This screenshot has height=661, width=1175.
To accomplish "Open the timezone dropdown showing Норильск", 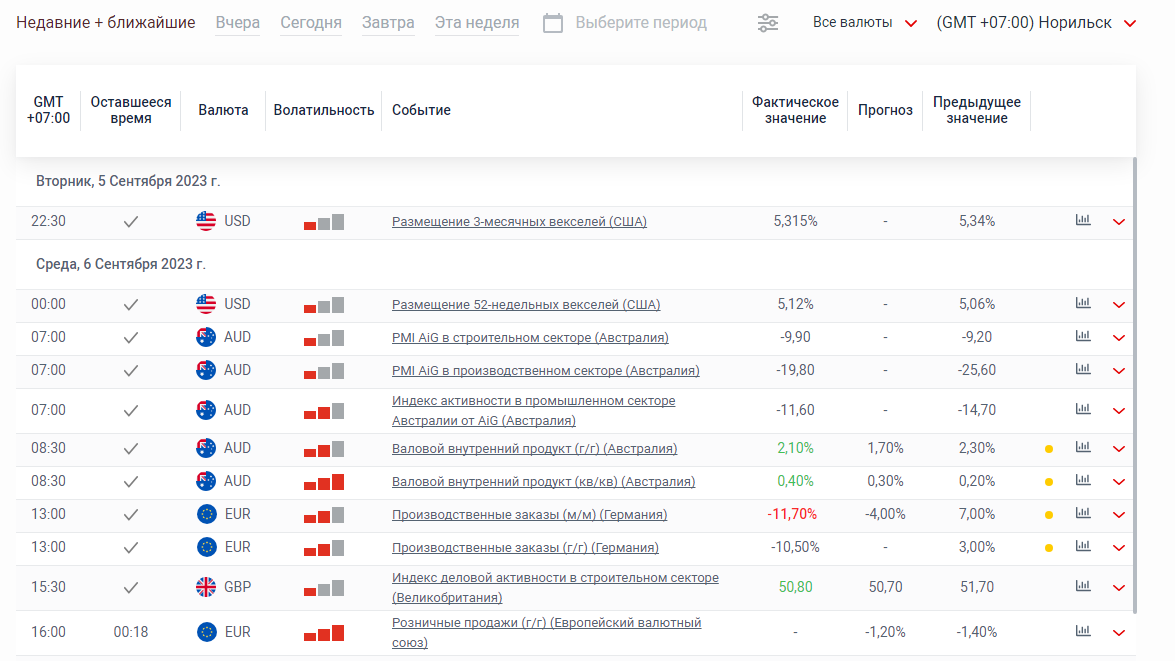I will 1036,22.
